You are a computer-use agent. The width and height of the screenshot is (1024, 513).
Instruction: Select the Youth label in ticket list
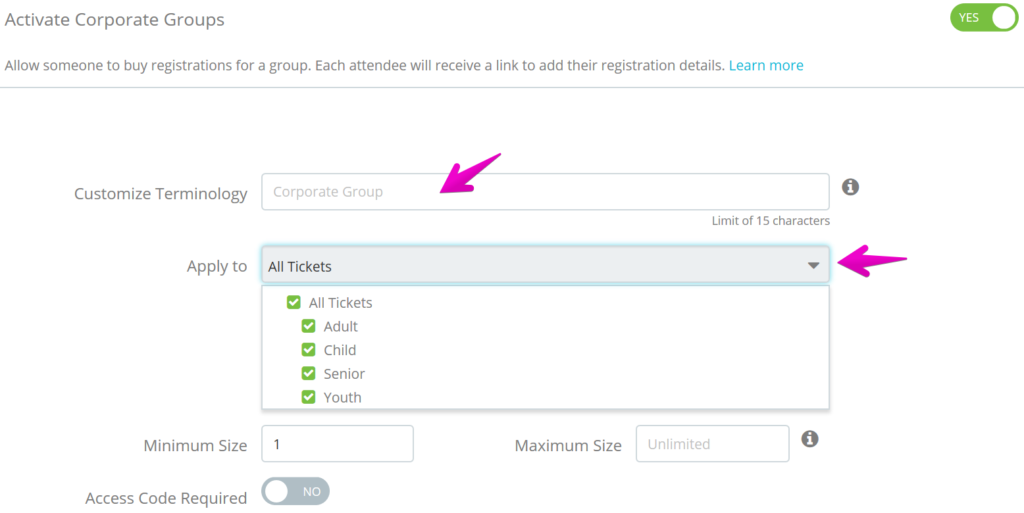pos(342,397)
